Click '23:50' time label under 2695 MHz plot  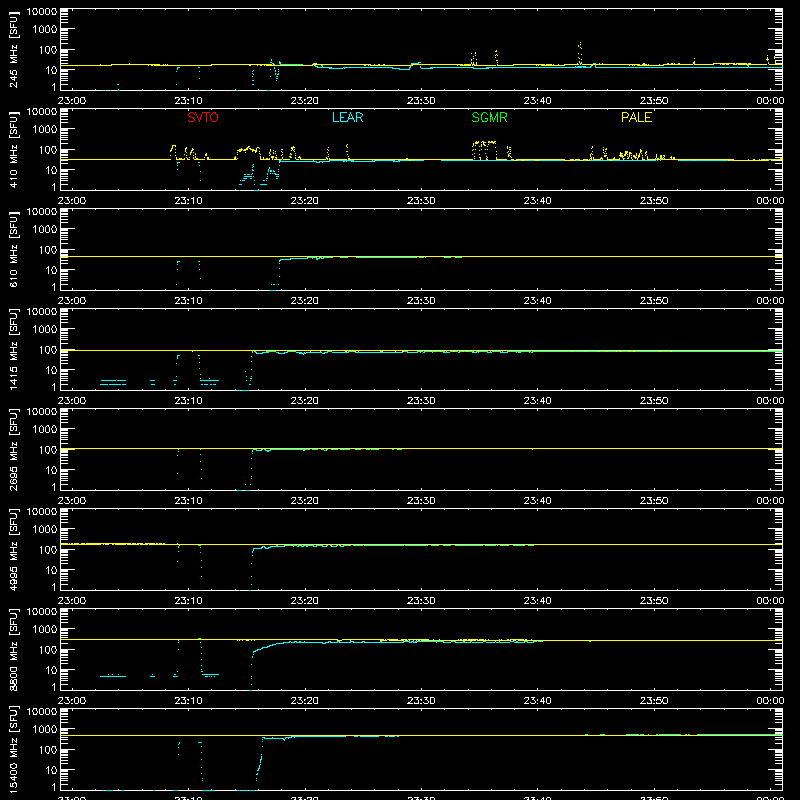654,501
